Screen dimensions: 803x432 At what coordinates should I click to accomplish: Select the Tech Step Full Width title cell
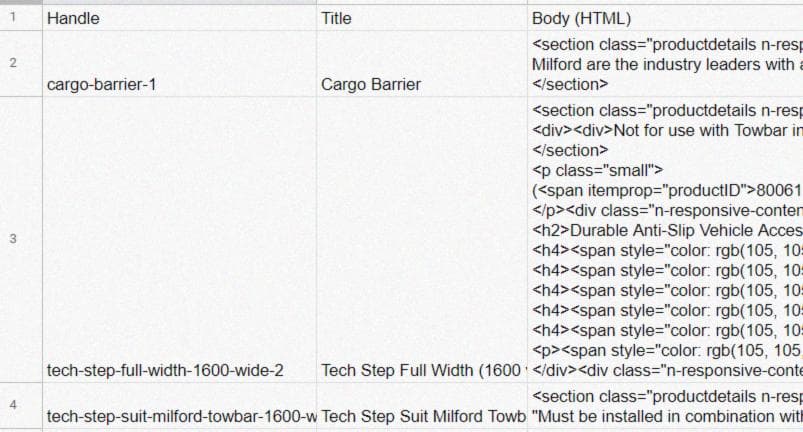click(420, 370)
